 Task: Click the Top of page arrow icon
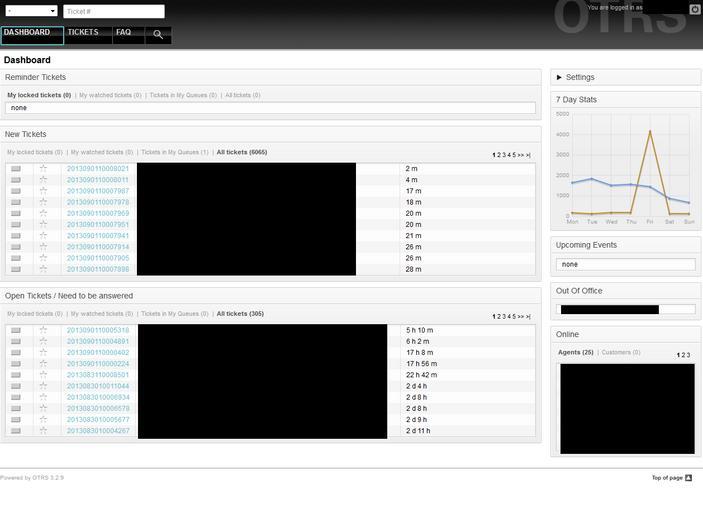click(688, 478)
